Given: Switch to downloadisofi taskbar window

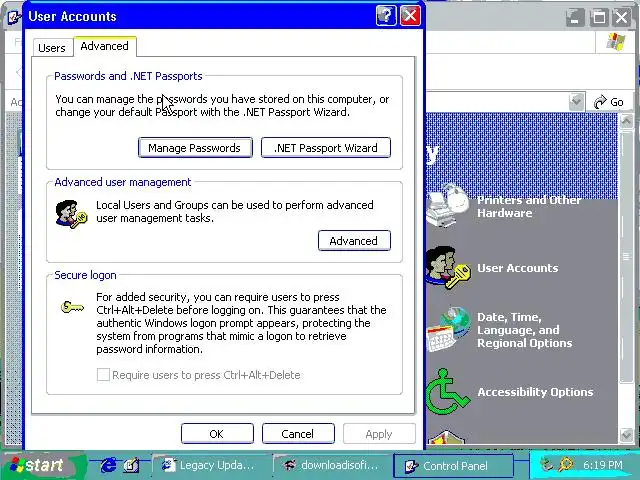Looking at the screenshot, I should [333, 465].
